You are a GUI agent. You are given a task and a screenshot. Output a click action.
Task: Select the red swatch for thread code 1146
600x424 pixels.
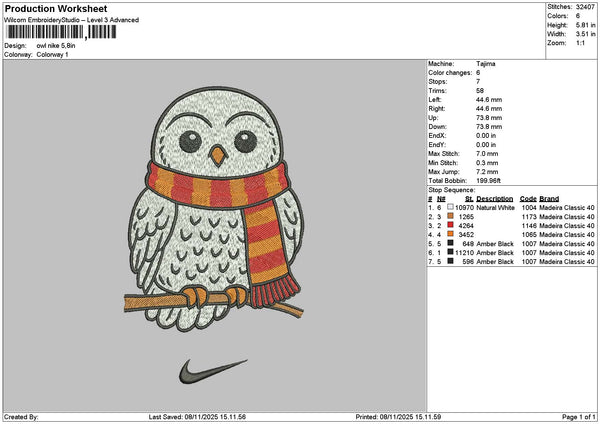pyautogui.click(x=450, y=225)
